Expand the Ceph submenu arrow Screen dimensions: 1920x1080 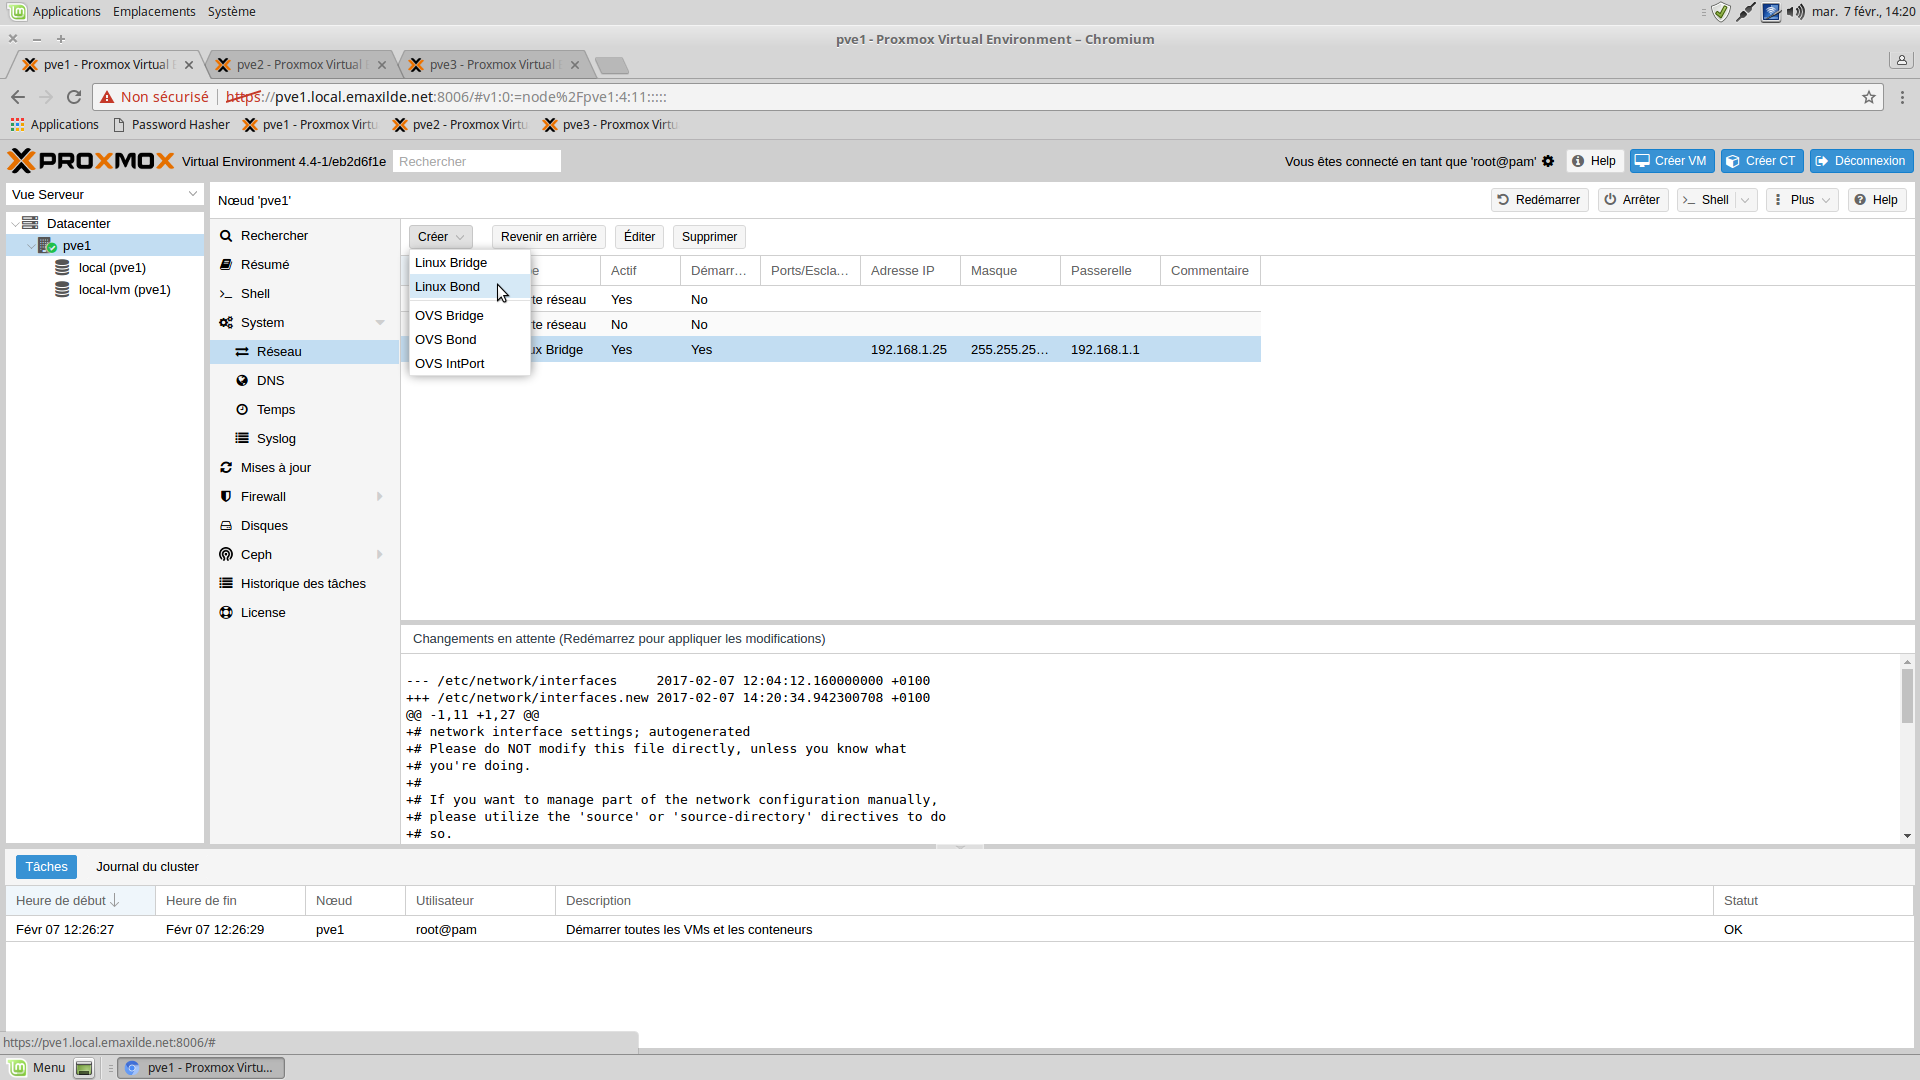[x=380, y=555]
